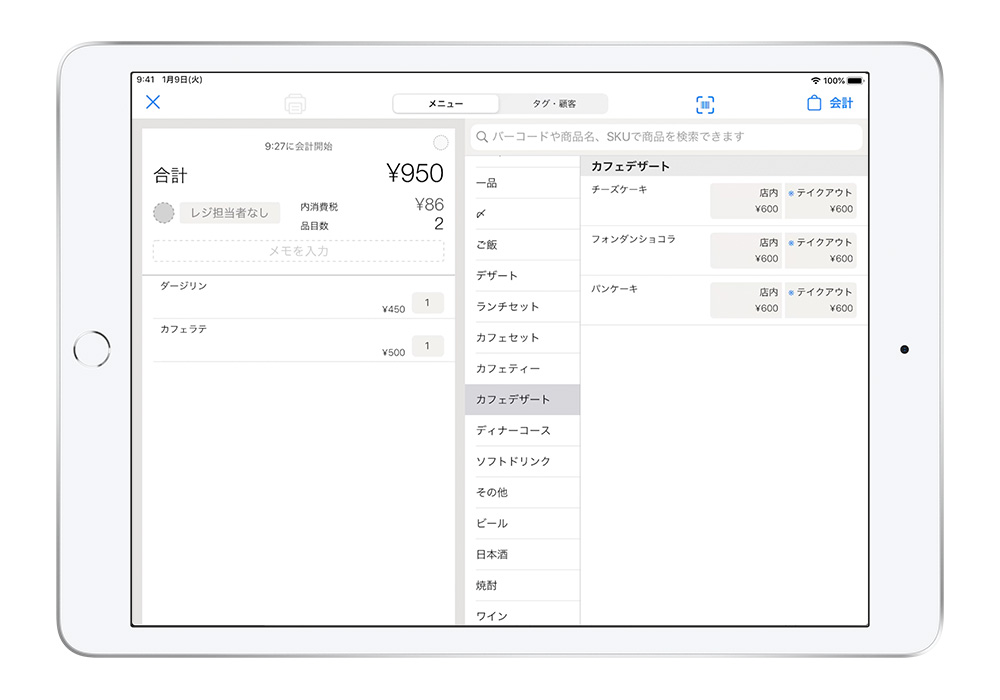1000x700 pixels.
Task: Click the ¥950 total amount
Action: tap(415, 173)
